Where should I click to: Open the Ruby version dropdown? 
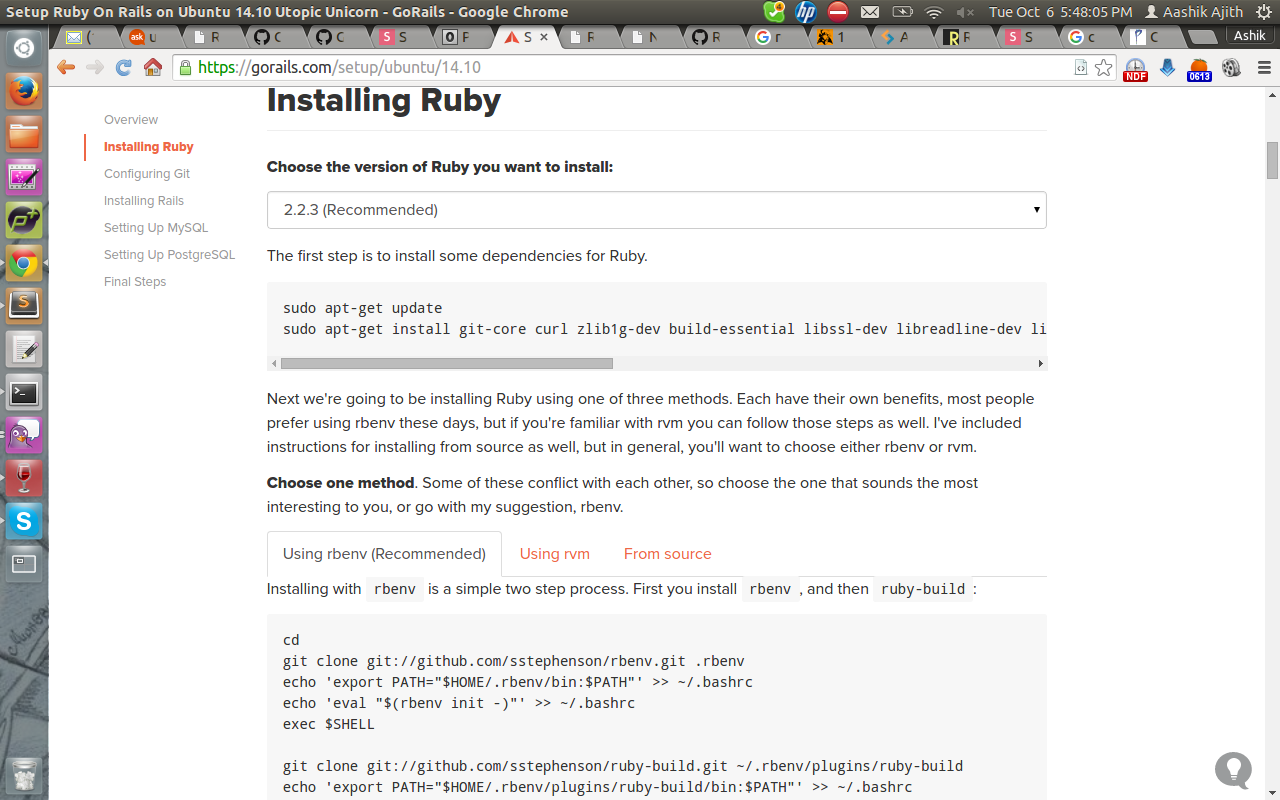(x=656, y=210)
